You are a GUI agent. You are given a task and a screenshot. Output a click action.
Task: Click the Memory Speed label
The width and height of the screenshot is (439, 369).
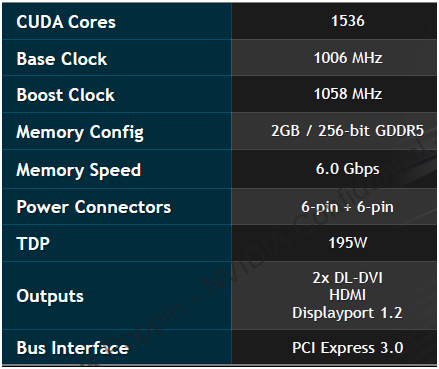(x=79, y=170)
